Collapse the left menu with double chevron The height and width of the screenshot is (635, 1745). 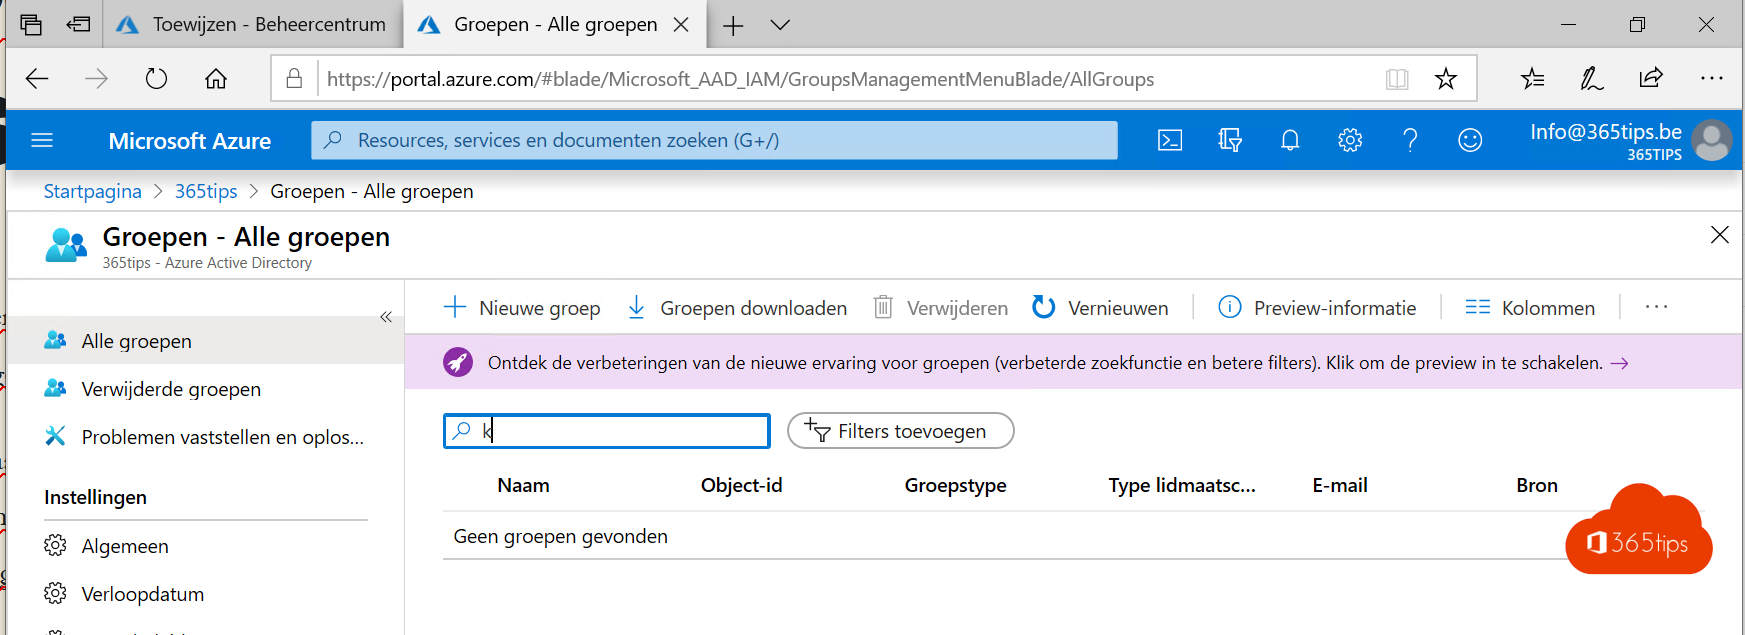[386, 317]
